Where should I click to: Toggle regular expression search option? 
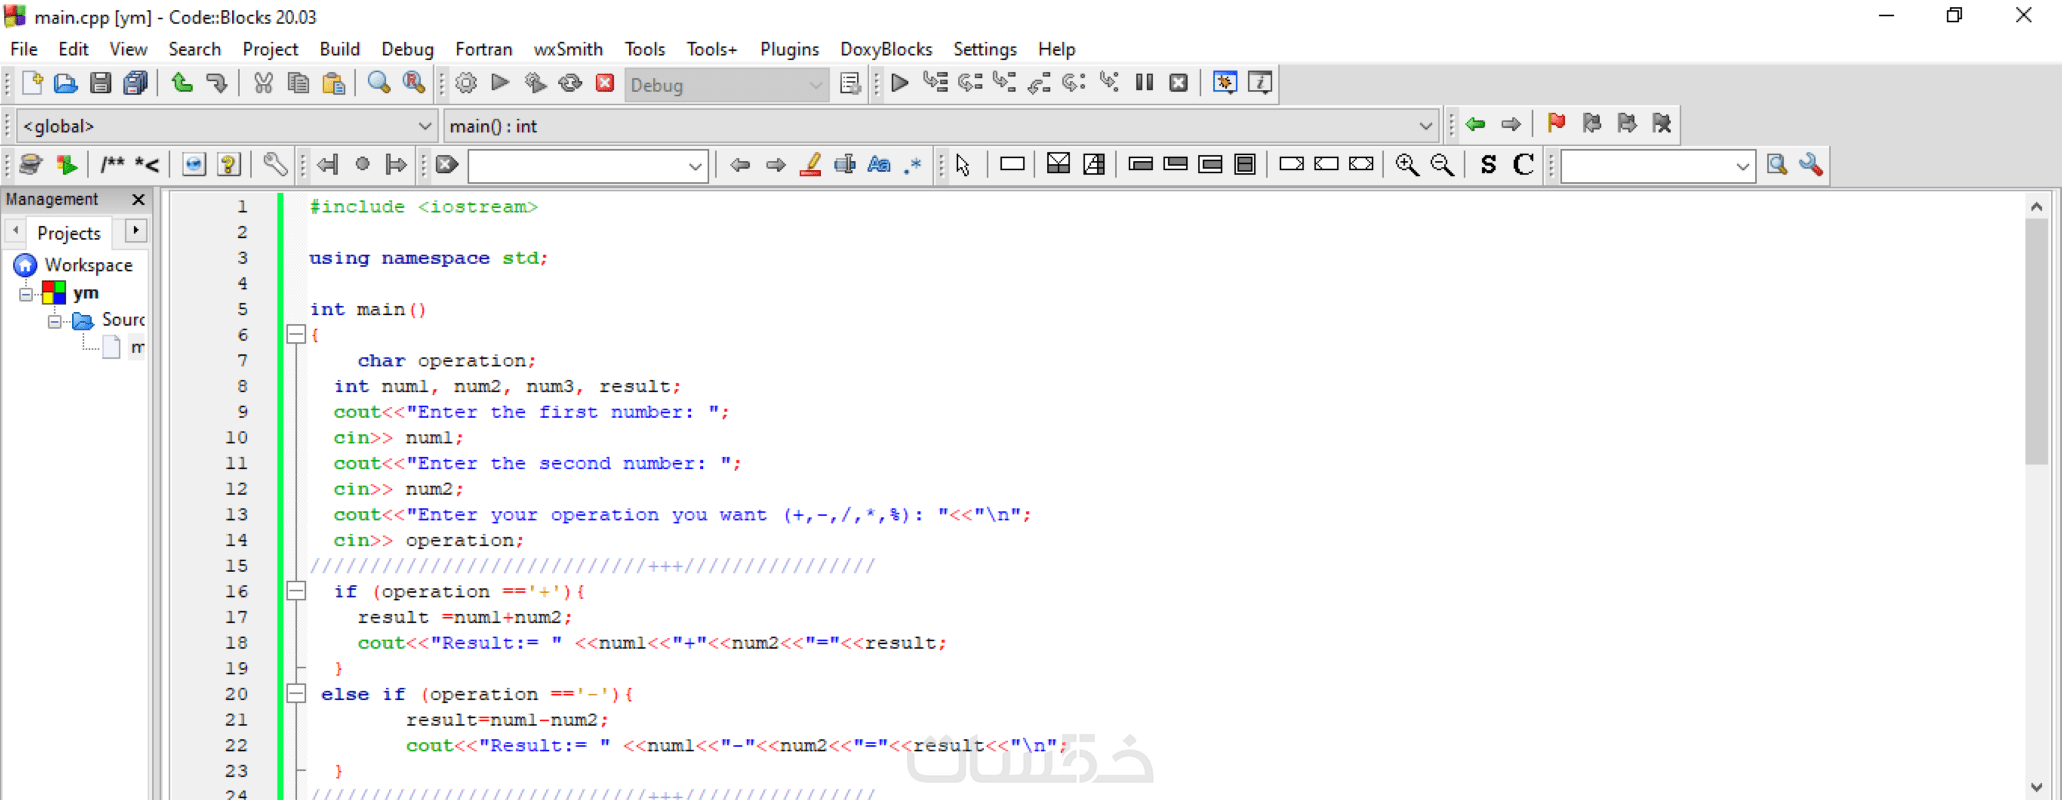(x=913, y=165)
